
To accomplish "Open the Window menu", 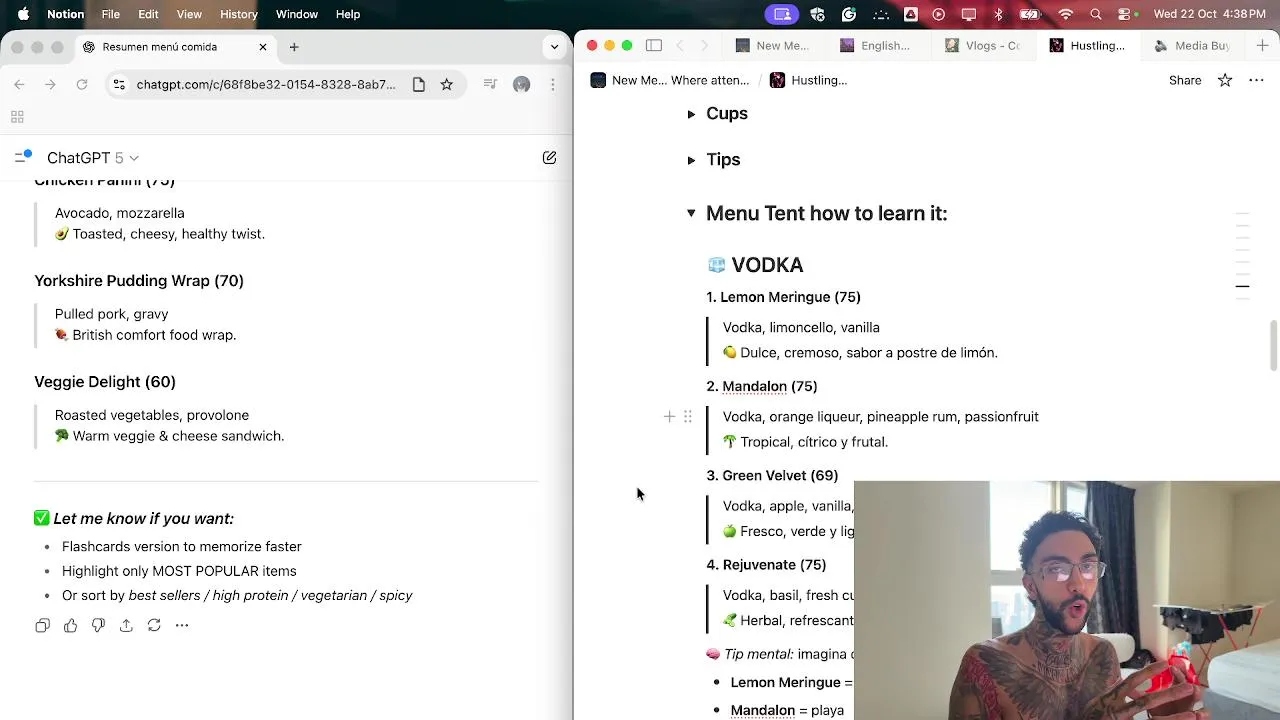I will coord(297,14).
